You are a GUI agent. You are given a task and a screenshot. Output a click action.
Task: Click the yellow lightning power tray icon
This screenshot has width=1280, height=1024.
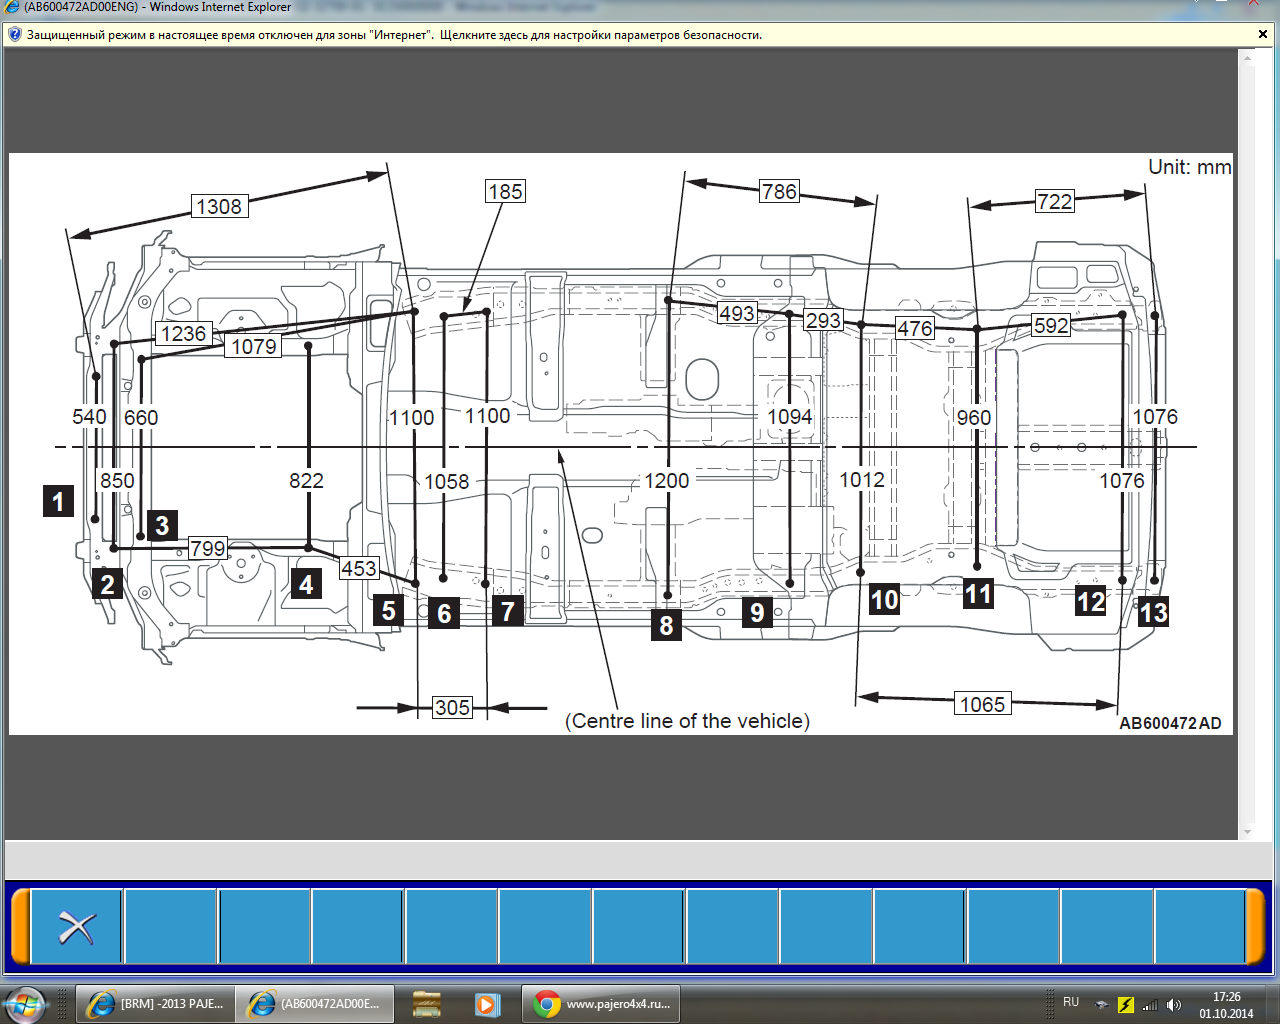1126,1005
